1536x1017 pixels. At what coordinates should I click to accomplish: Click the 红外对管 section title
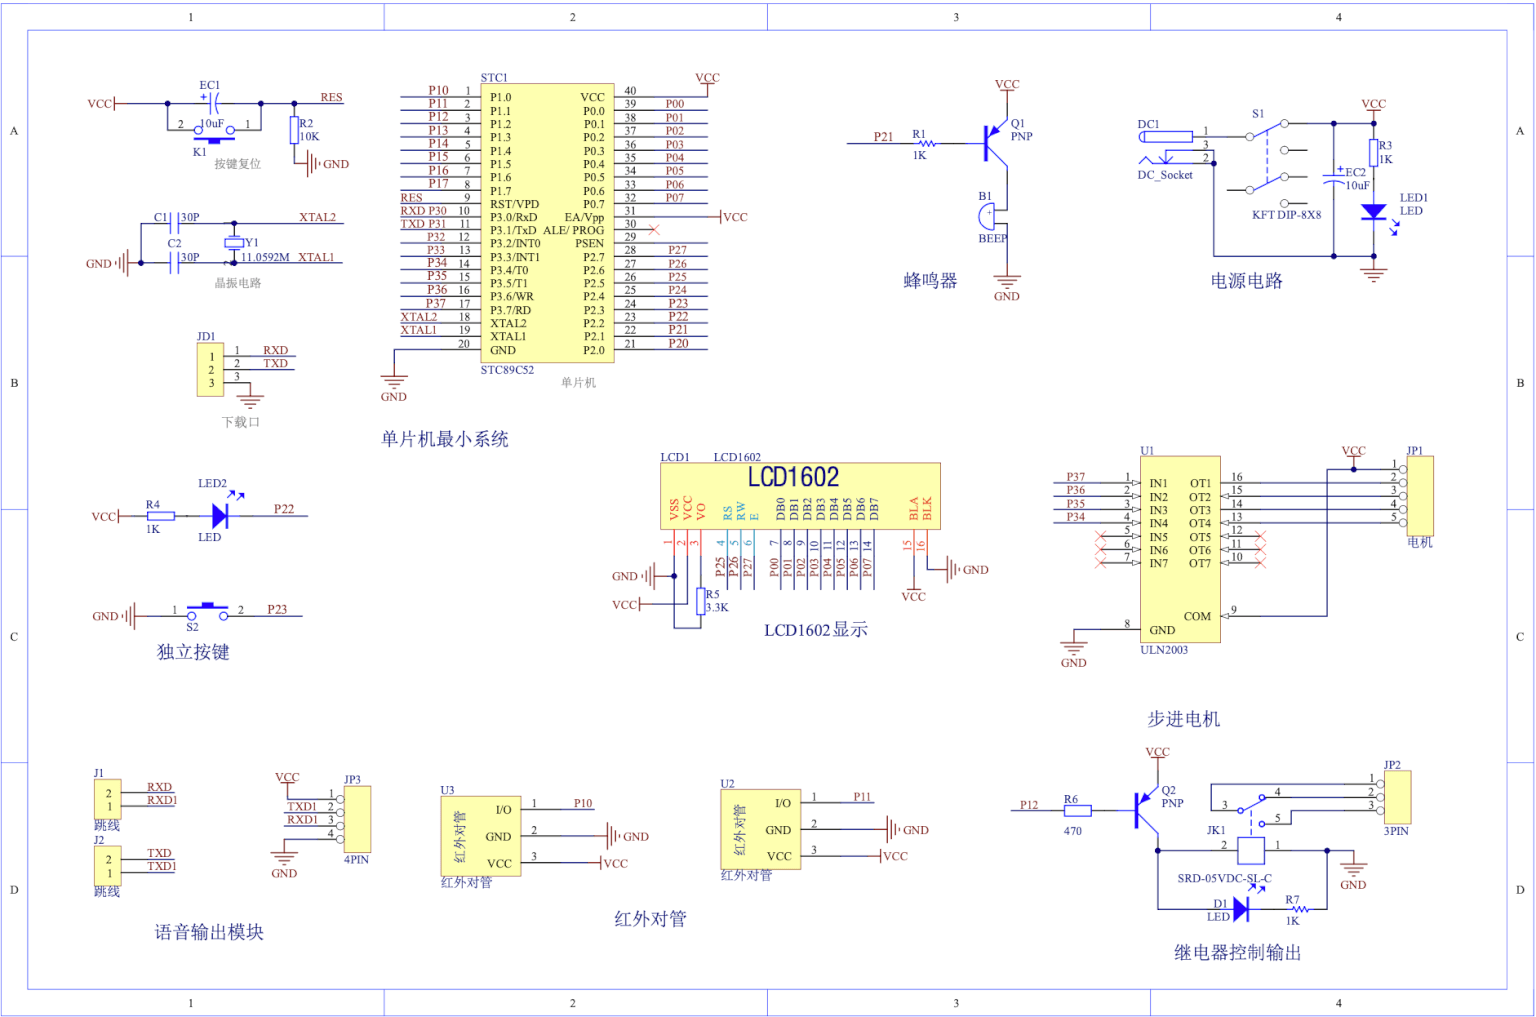[650, 919]
